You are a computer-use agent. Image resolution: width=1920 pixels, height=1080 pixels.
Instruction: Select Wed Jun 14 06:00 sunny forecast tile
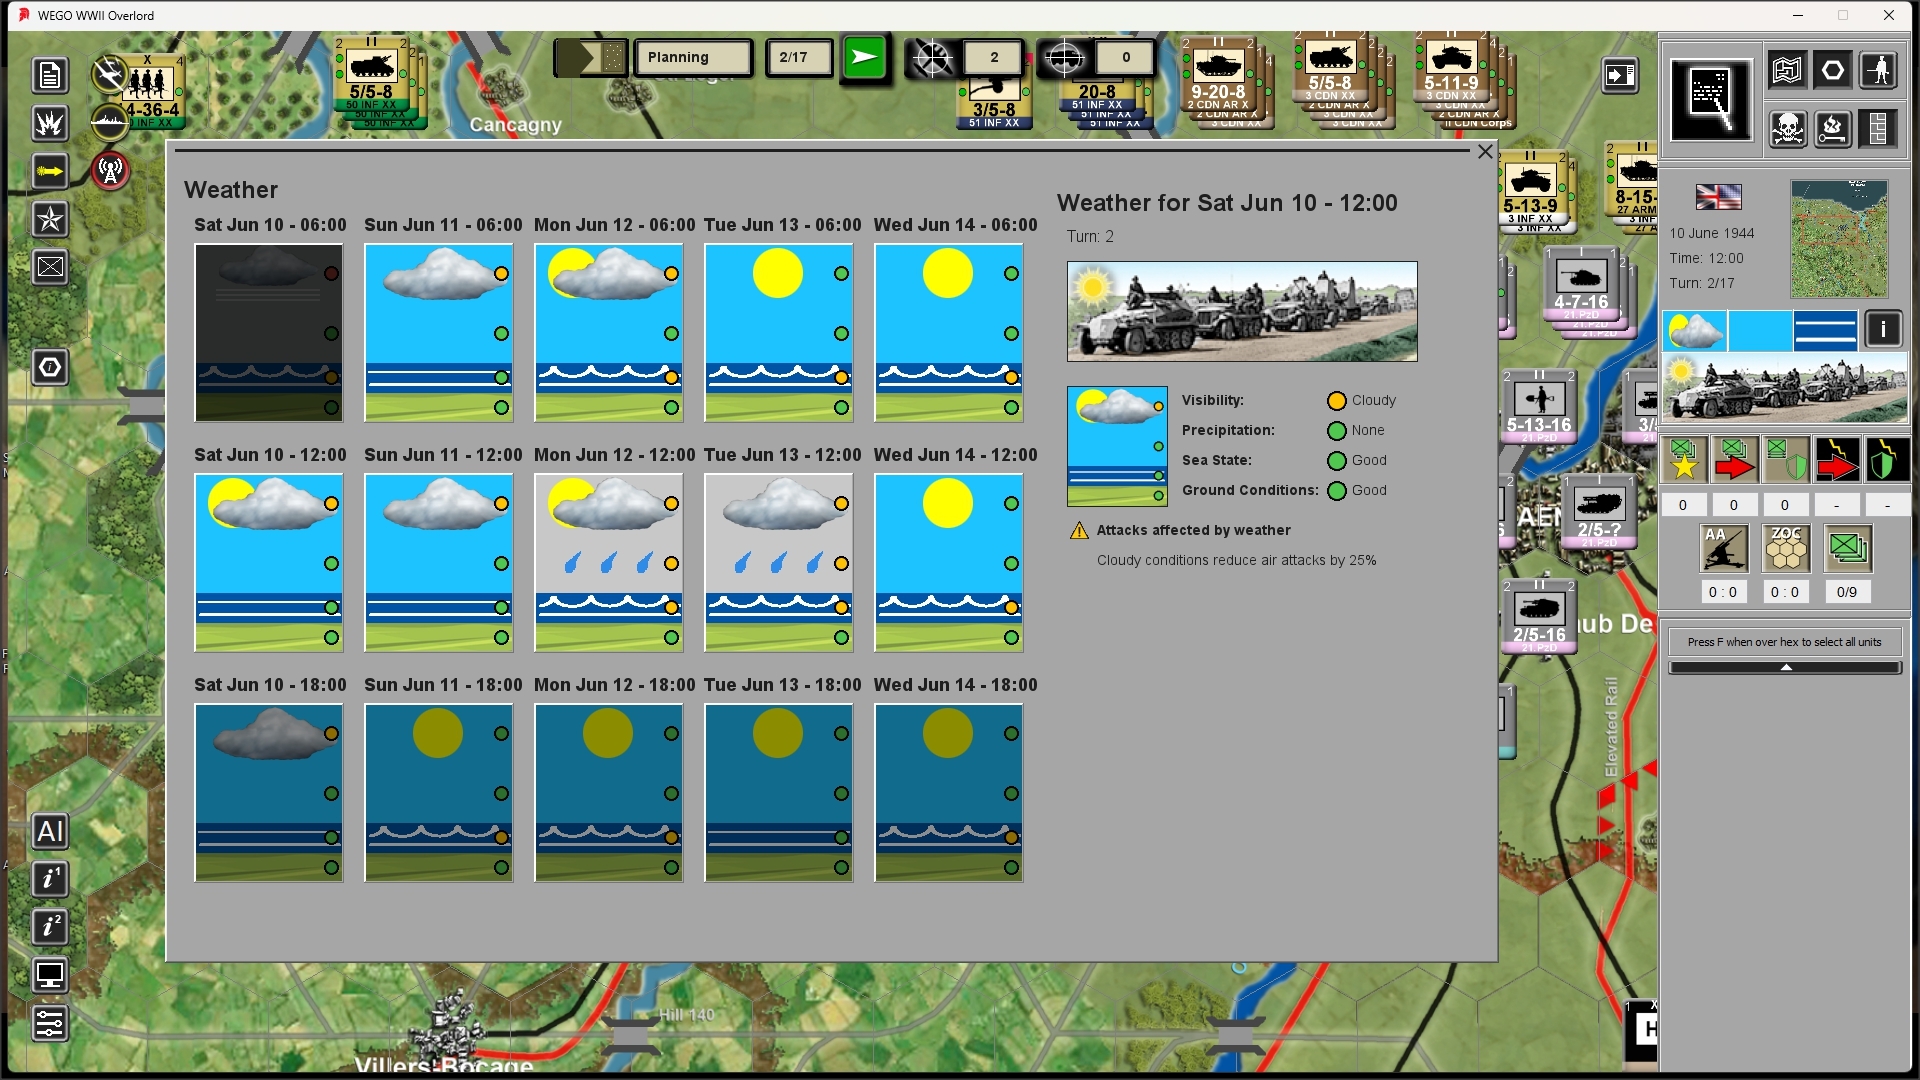pos(949,332)
